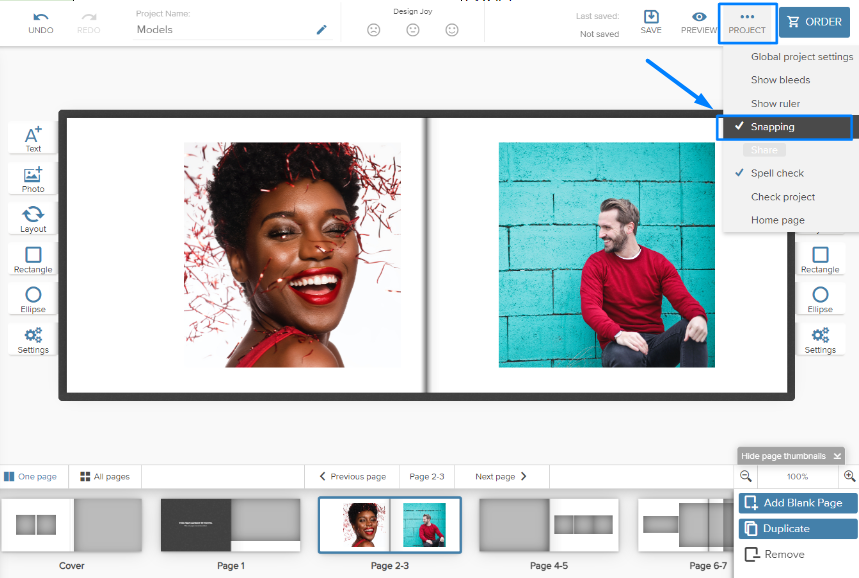859x578 pixels.
Task: Toggle Spell check option
Action: (x=777, y=173)
